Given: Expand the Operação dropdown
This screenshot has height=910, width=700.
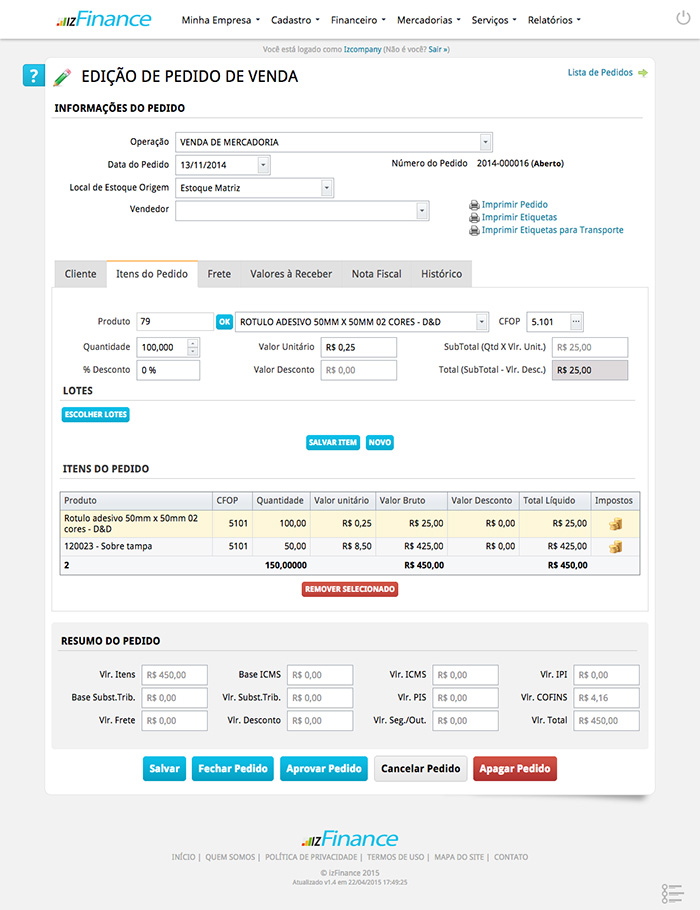Looking at the screenshot, I should [485, 142].
